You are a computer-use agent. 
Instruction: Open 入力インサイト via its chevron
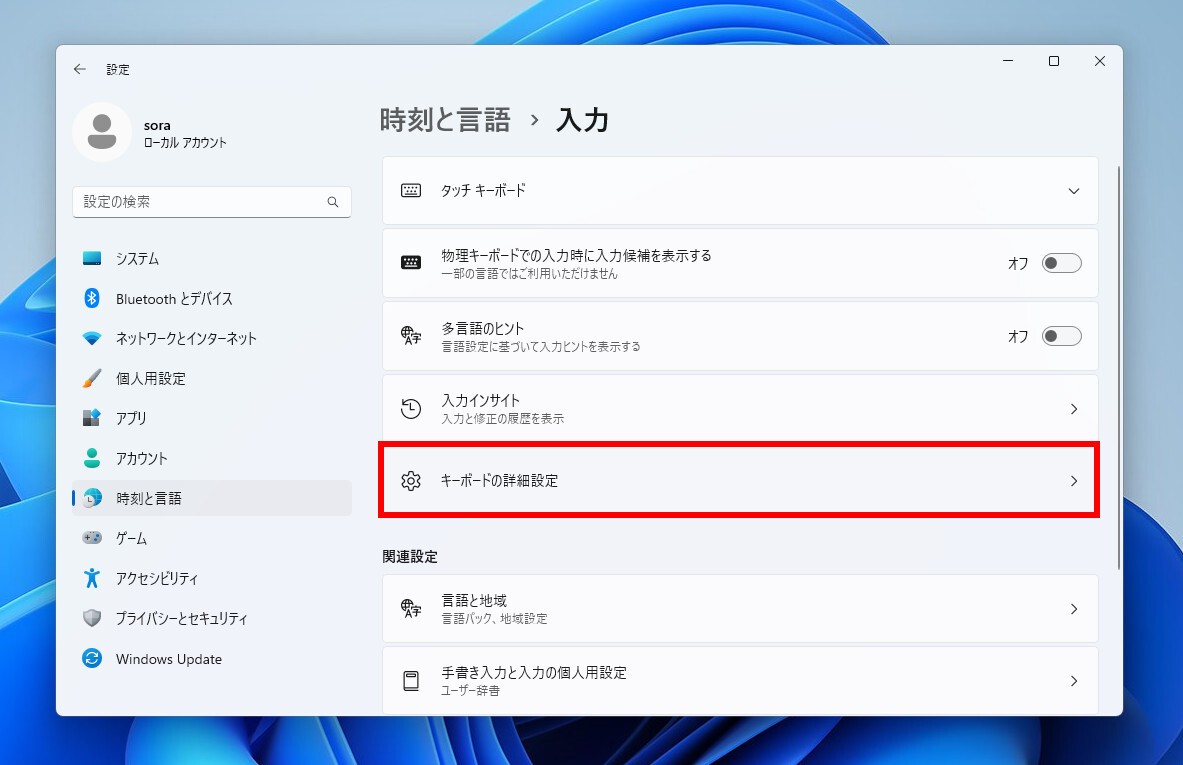pyautogui.click(x=1074, y=408)
